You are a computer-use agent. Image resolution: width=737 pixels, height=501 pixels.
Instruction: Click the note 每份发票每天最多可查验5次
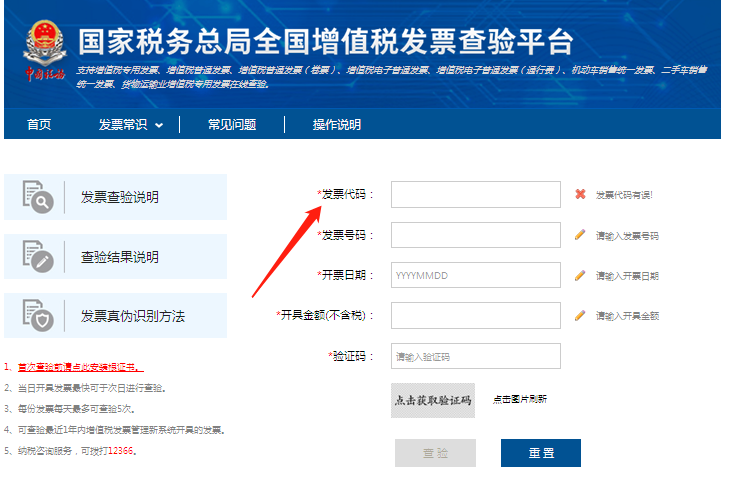(x=70, y=409)
